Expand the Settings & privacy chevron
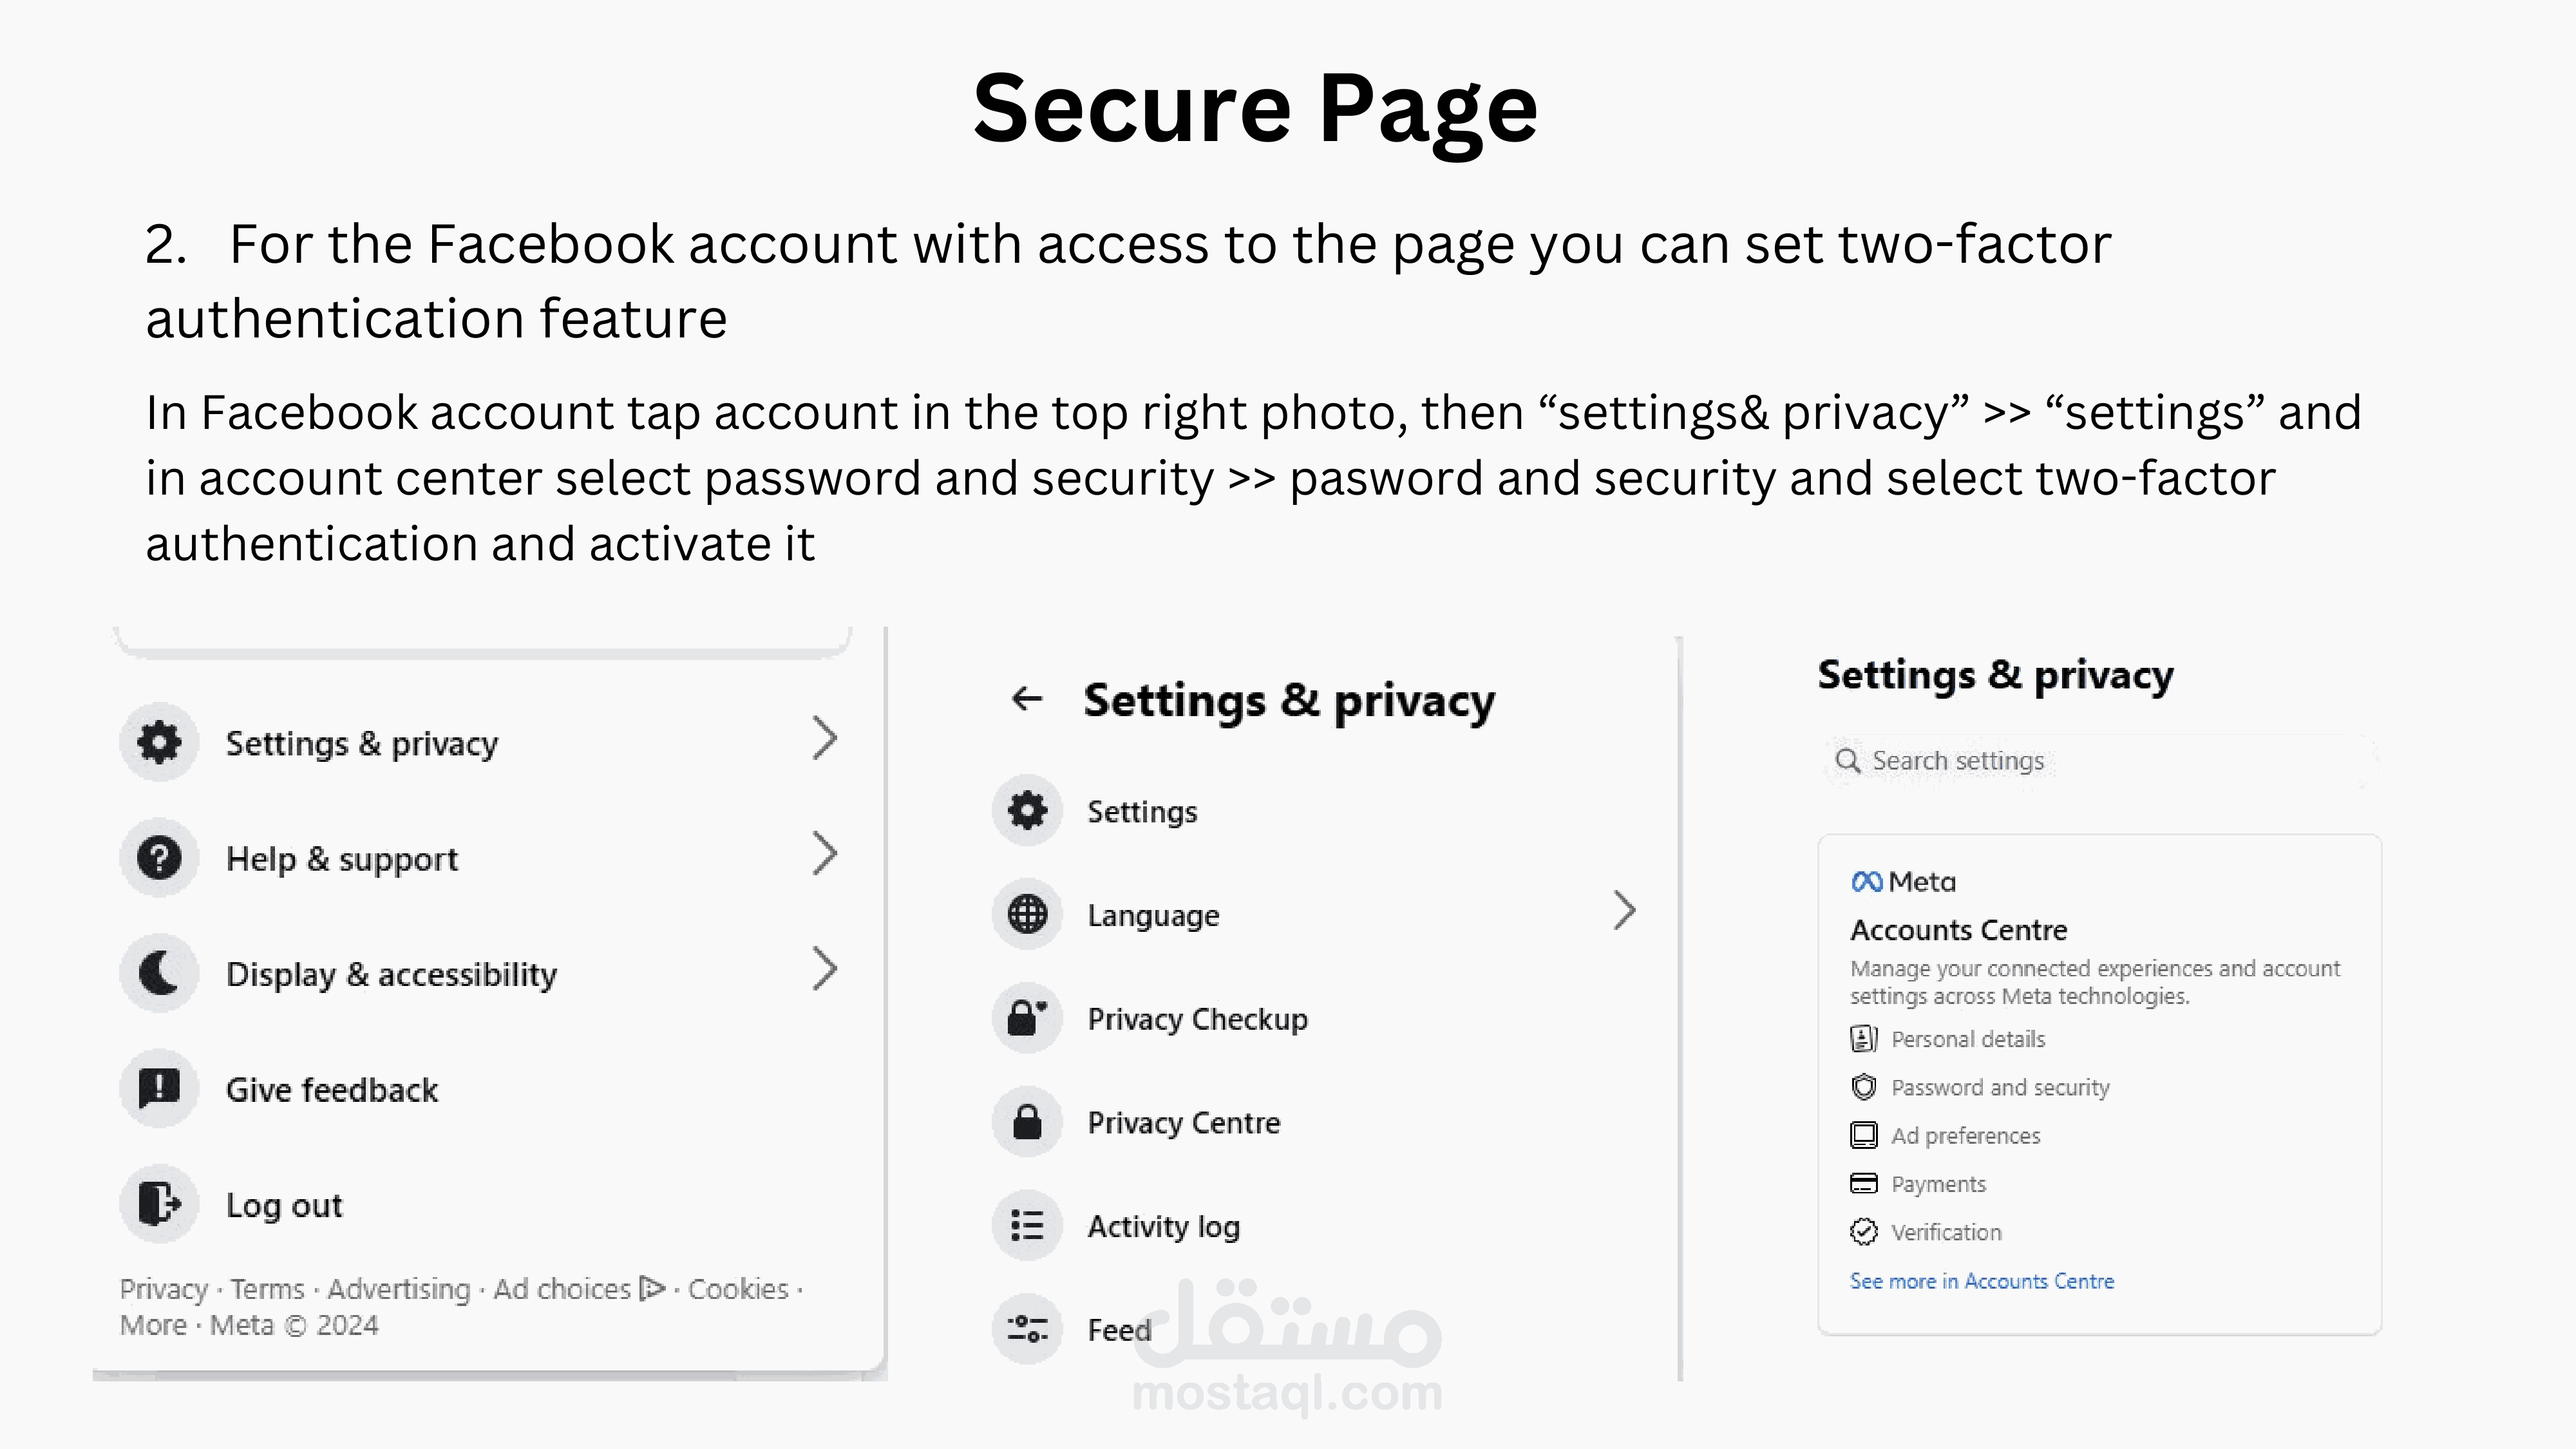 [x=824, y=739]
